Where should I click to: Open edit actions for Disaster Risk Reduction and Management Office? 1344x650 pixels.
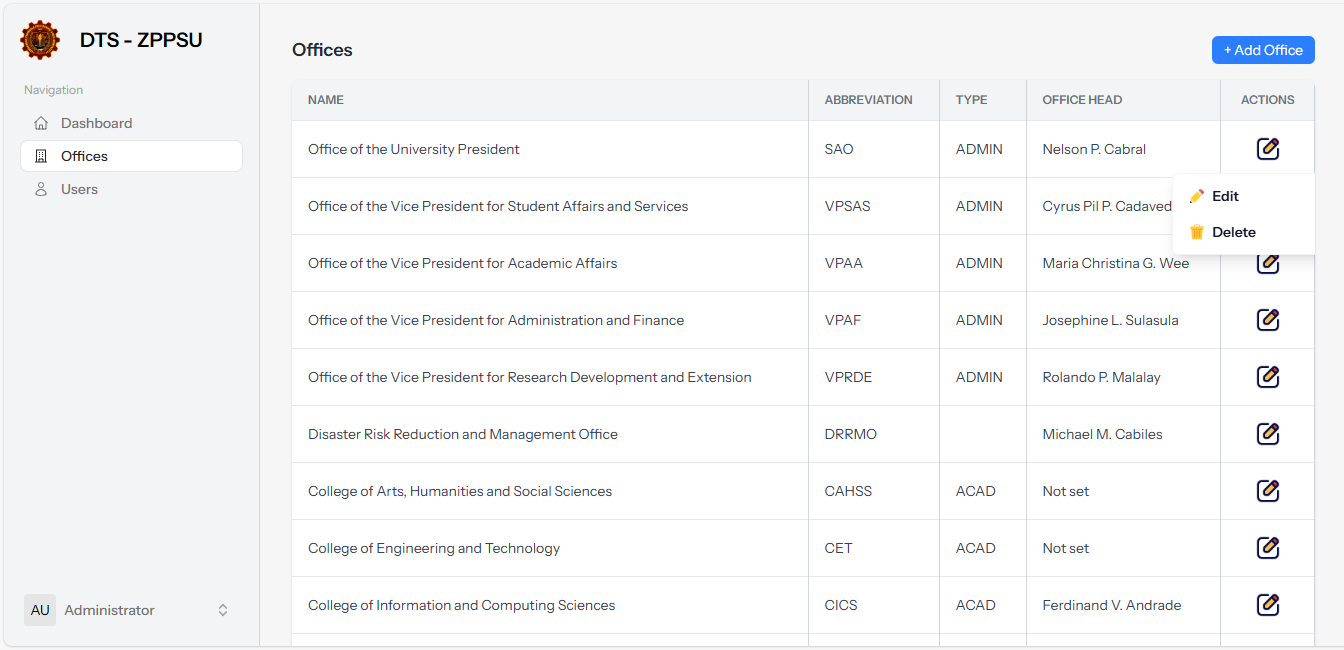pos(1267,433)
